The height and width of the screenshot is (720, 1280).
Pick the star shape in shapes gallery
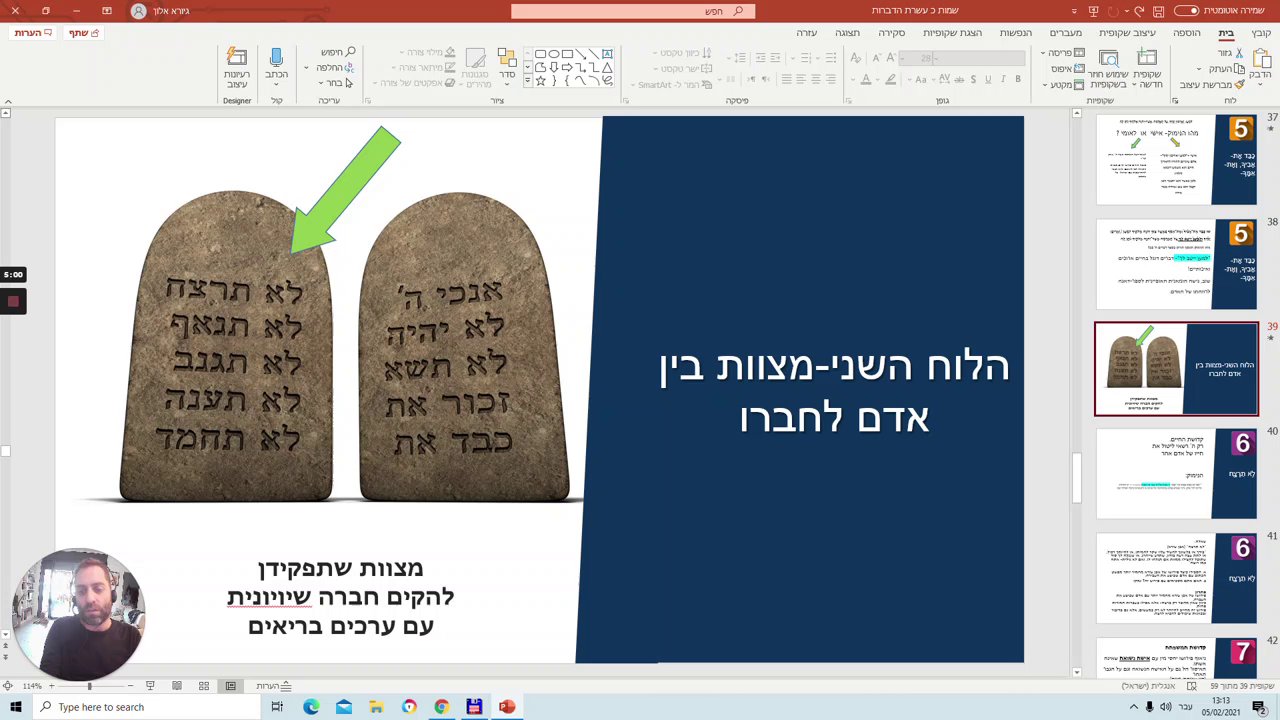click(541, 81)
